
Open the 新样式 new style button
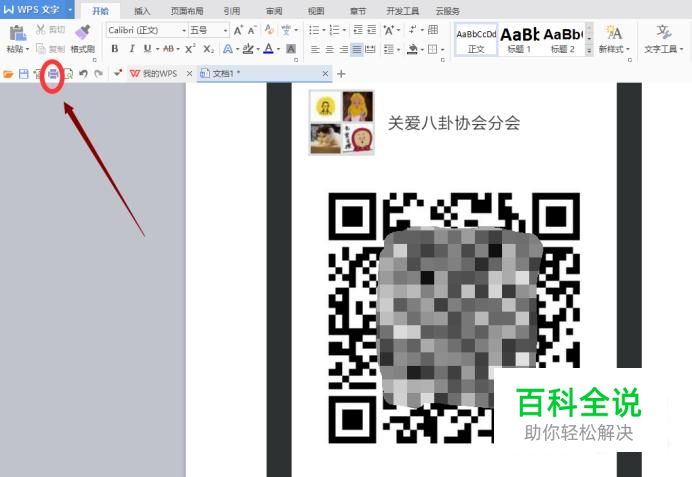pos(614,39)
